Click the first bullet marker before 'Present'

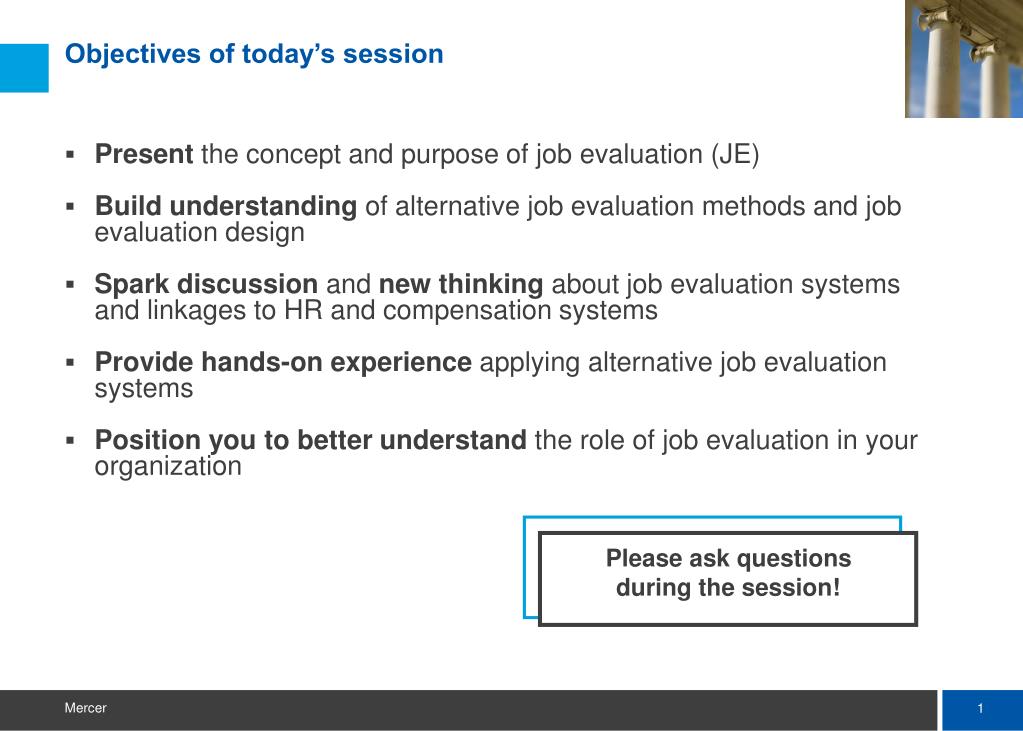70,155
